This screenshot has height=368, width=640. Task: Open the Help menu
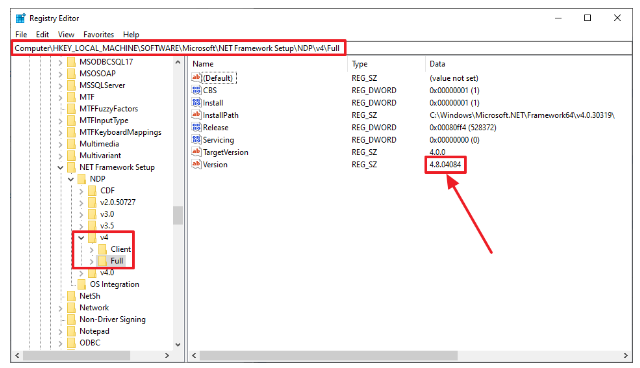131,34
